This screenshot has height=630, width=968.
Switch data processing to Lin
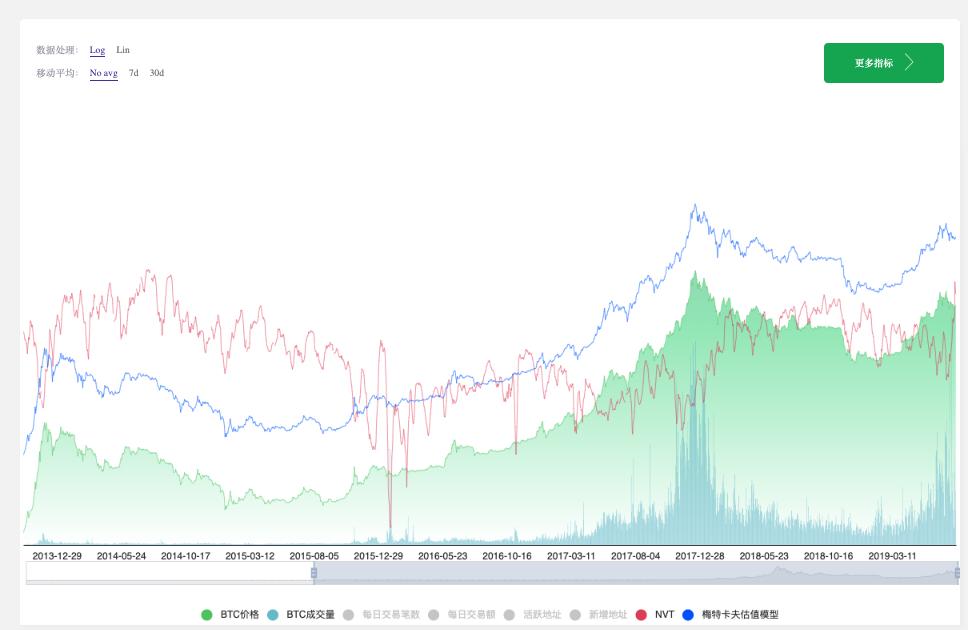123,50
